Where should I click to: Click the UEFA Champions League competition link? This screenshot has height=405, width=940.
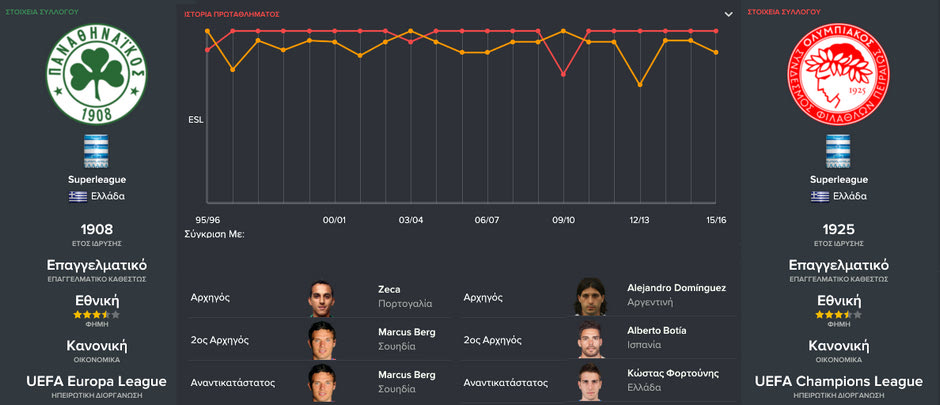[838, 381]
